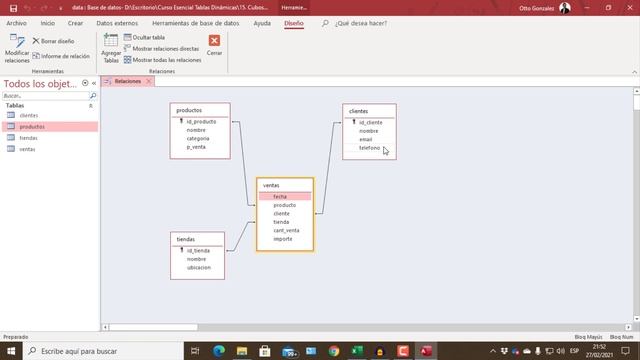640x360 pixels.
Task: Click categoria field in productos table
Action: [198, 138]
